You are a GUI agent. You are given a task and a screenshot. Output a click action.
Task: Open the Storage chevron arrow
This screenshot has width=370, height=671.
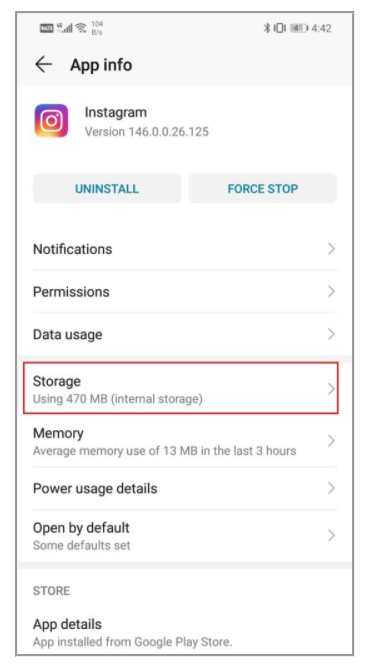(331, 389)
